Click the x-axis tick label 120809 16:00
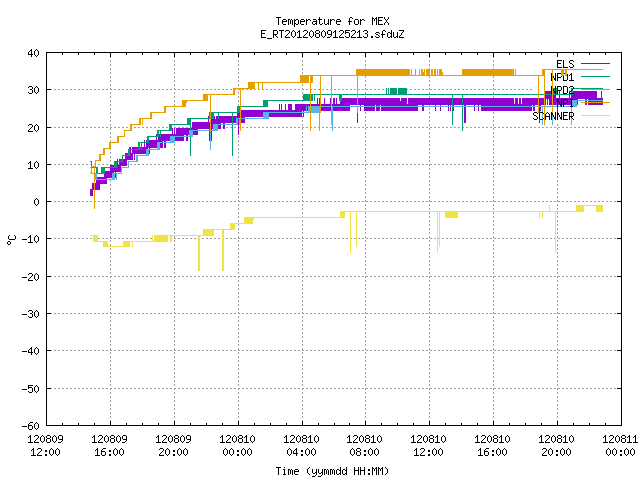The image size is (640, 480). [109, 446]
